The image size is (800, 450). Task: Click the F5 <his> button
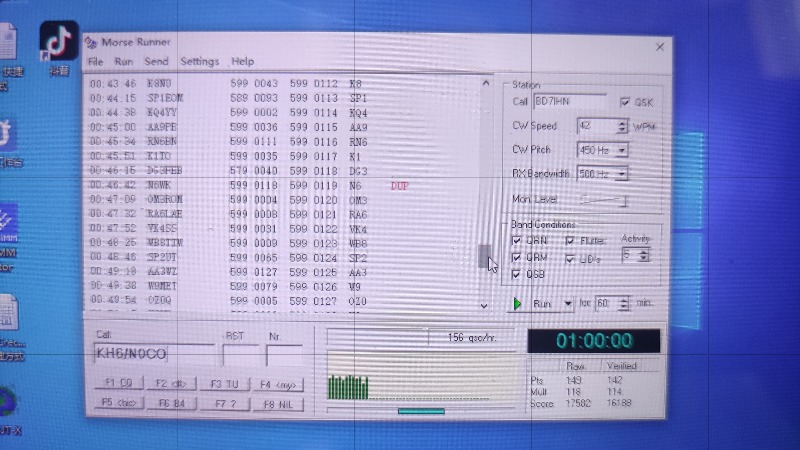(119, 403)
